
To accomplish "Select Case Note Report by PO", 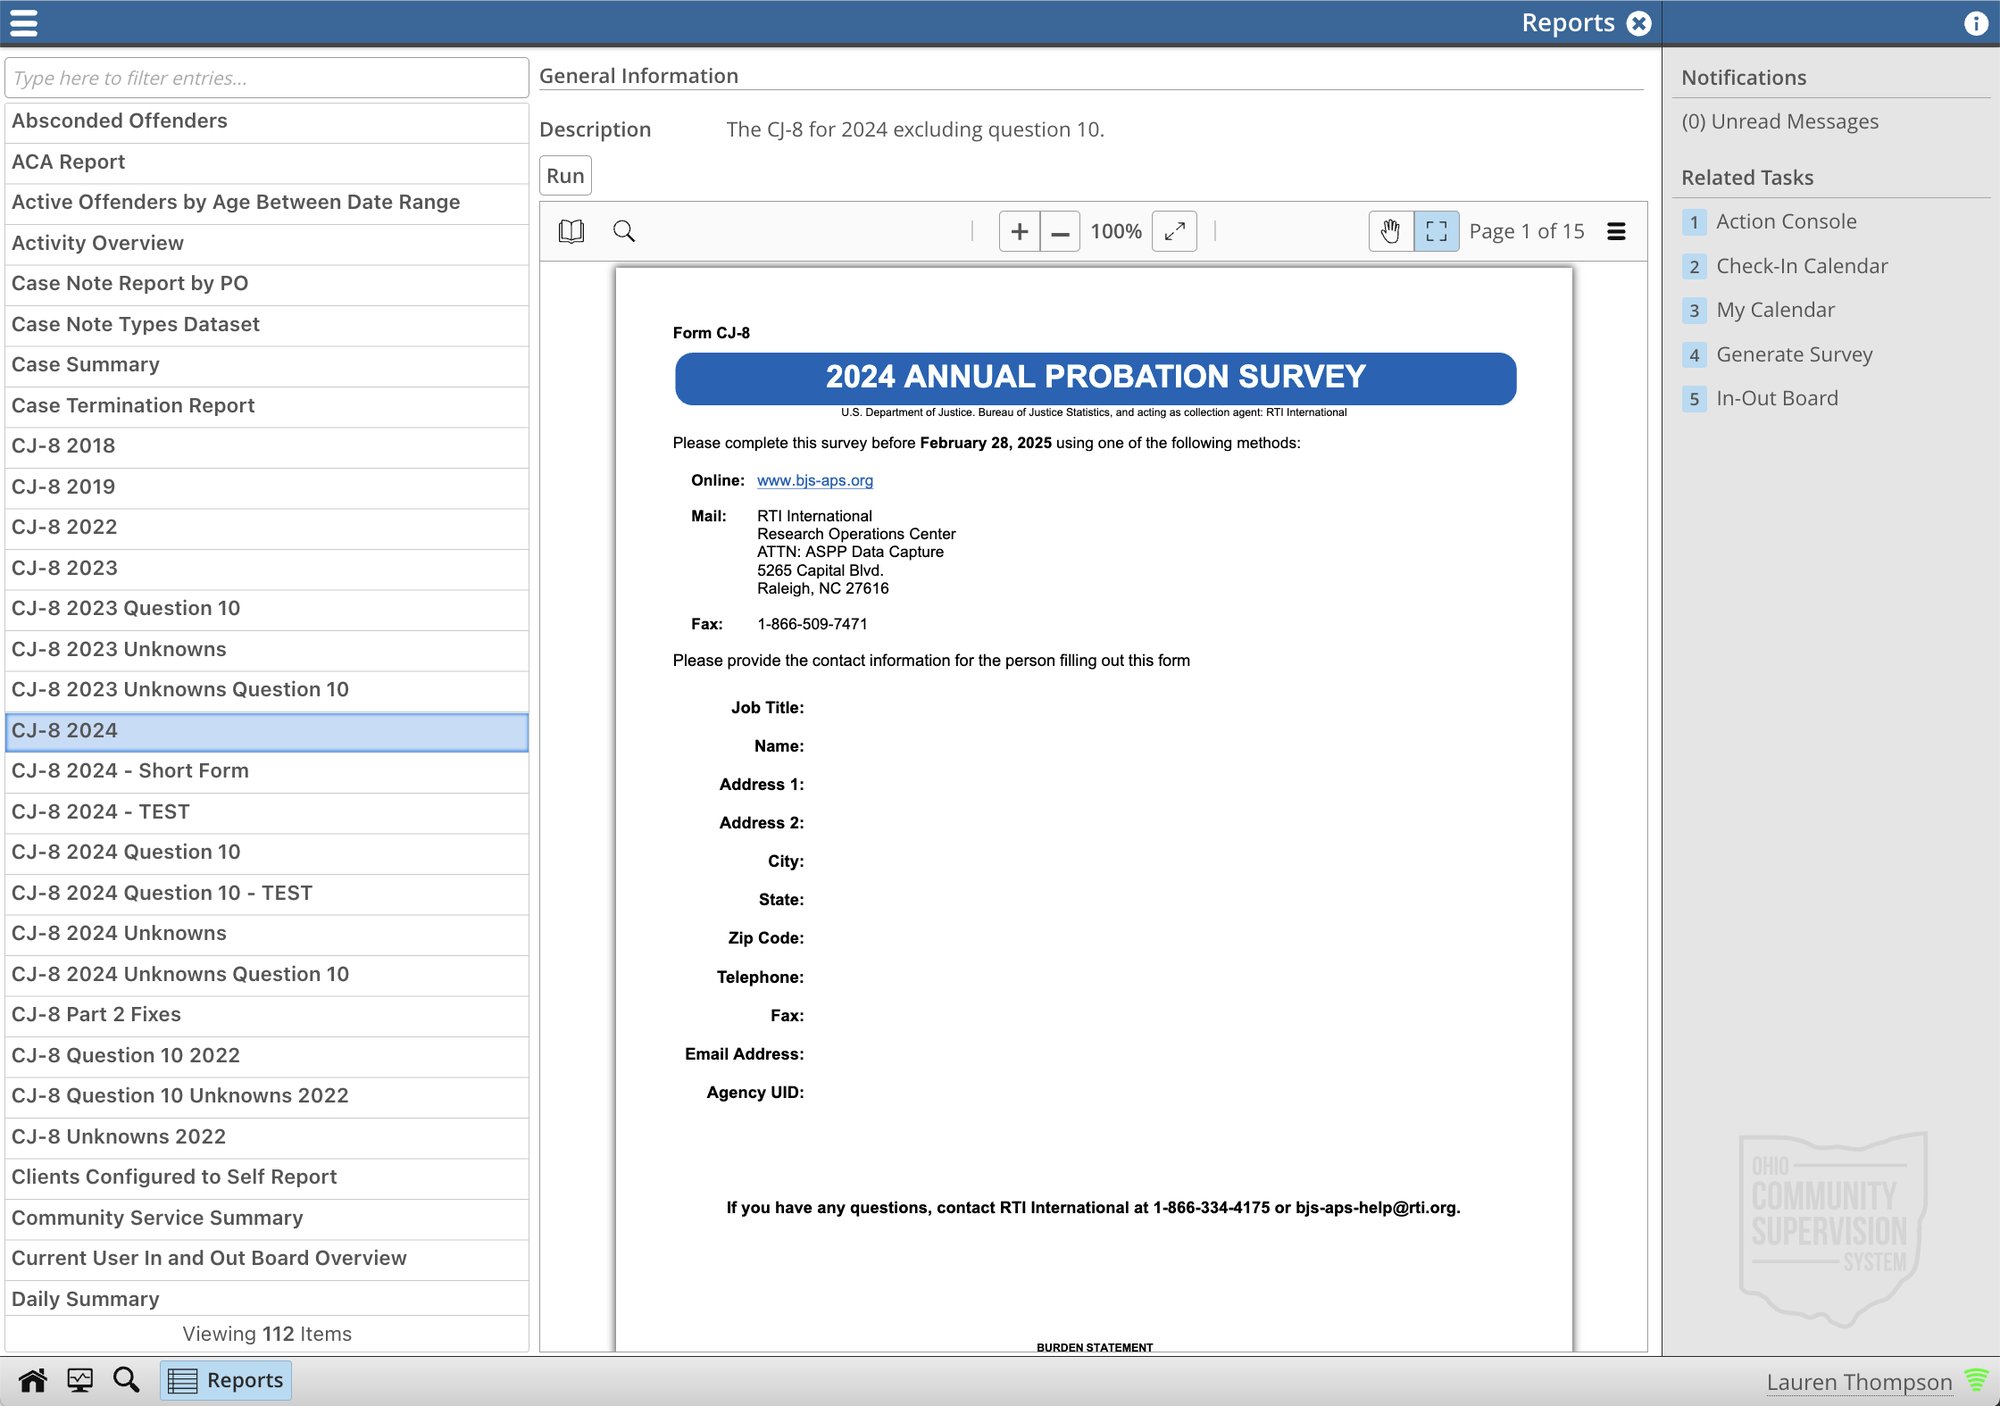I will pos(267,284).
